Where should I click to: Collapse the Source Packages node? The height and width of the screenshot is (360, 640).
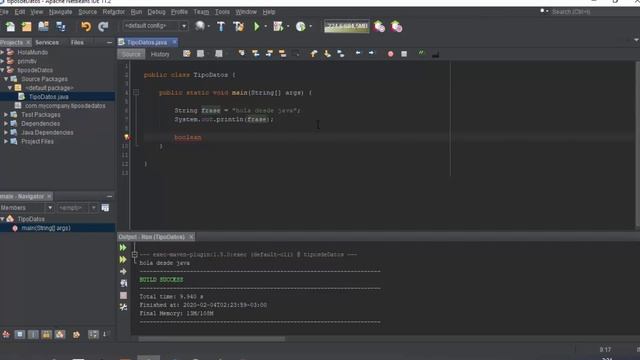(6, 79)
